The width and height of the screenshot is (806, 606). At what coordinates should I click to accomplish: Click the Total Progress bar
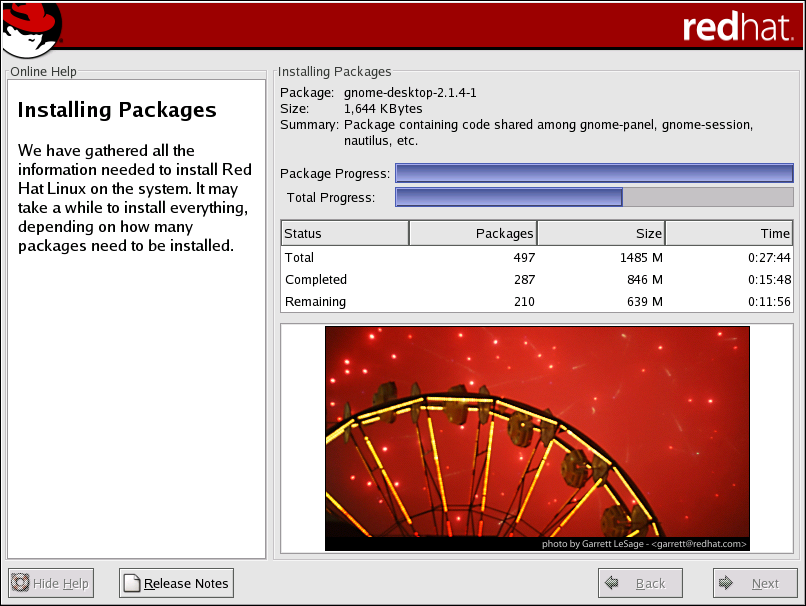click(594, 197)
